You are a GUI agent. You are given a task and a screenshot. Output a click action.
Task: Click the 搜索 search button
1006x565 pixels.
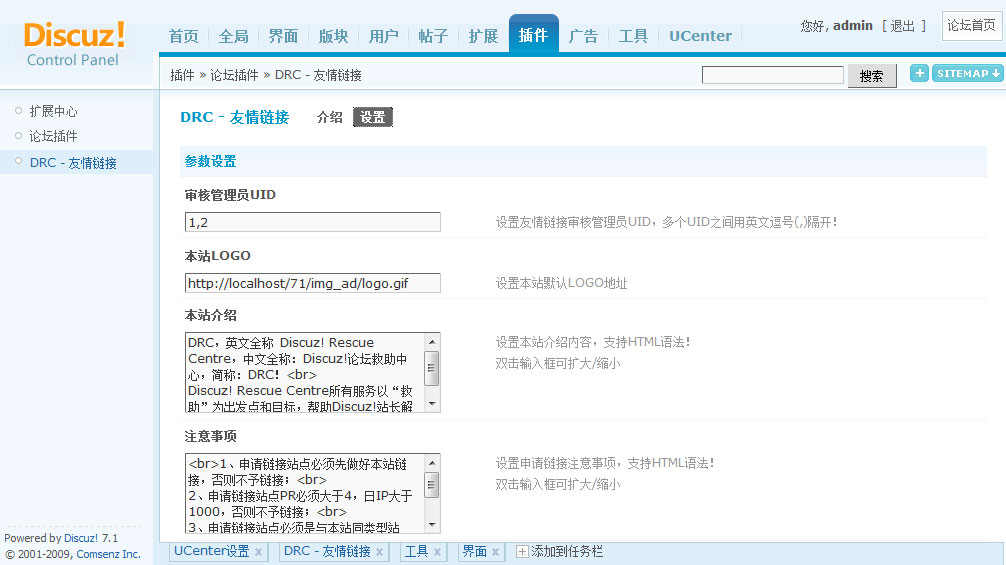pos(872,76)
